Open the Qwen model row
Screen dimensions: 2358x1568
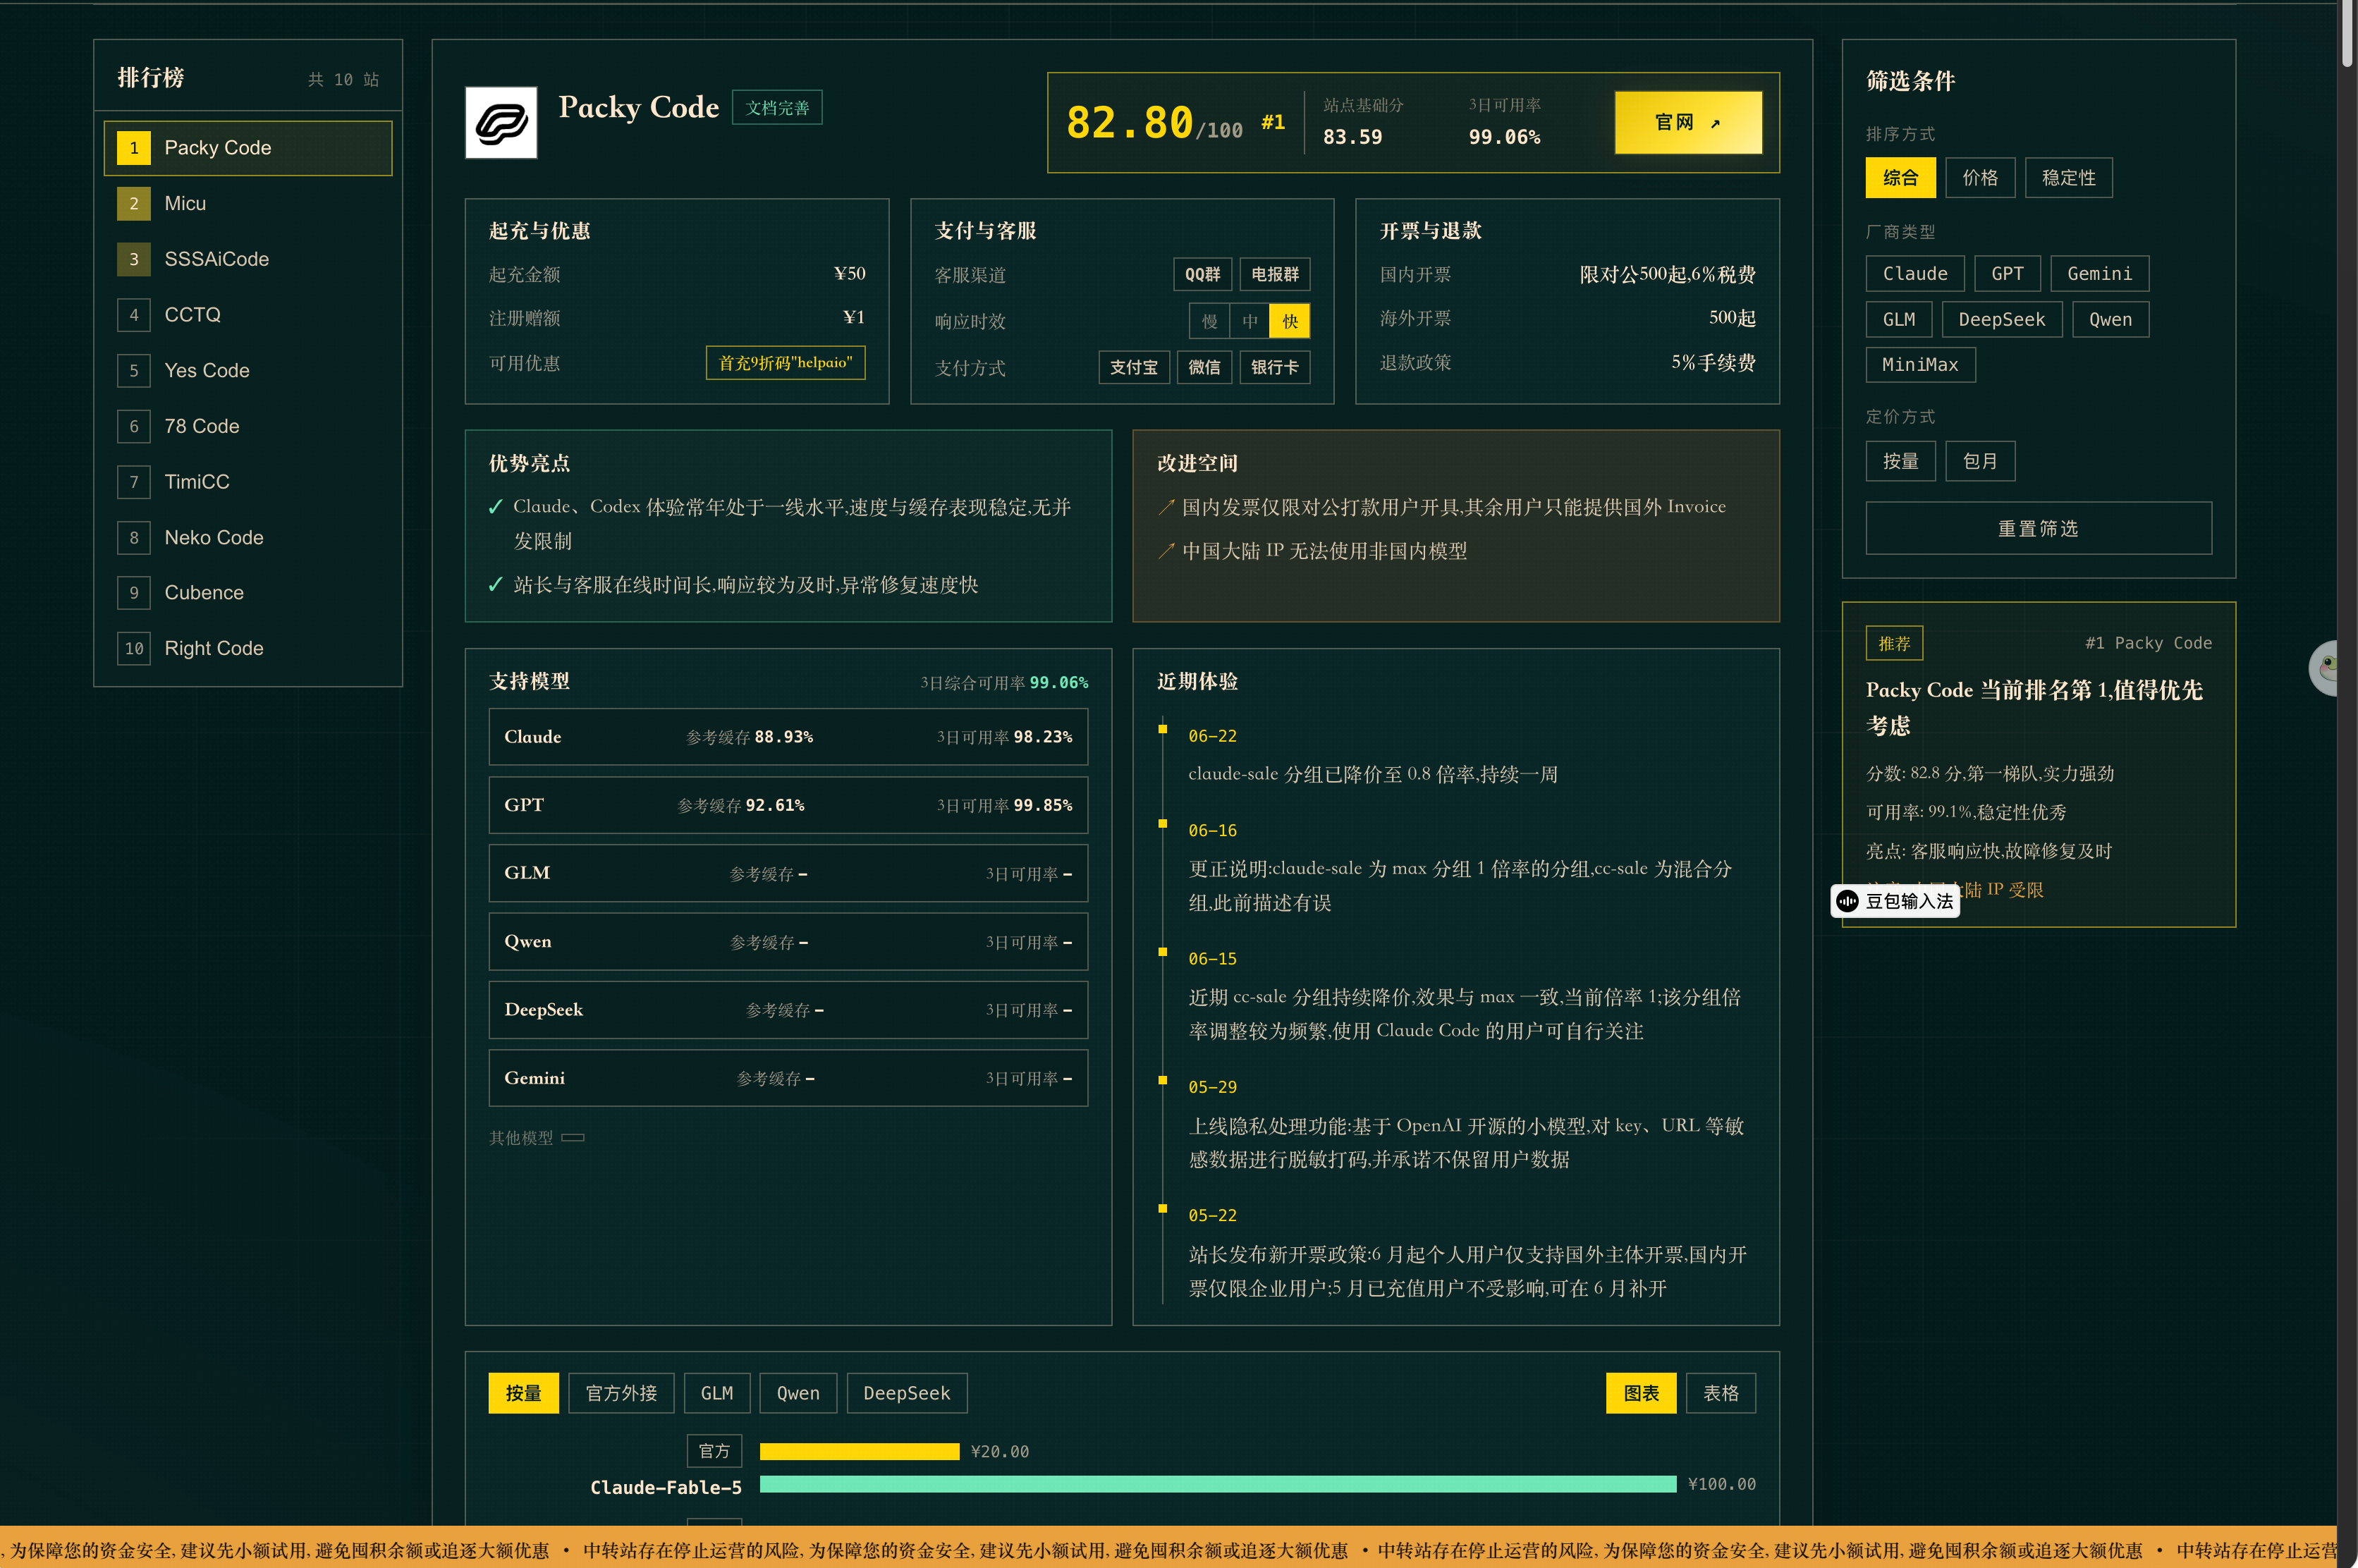pos(788,942)
